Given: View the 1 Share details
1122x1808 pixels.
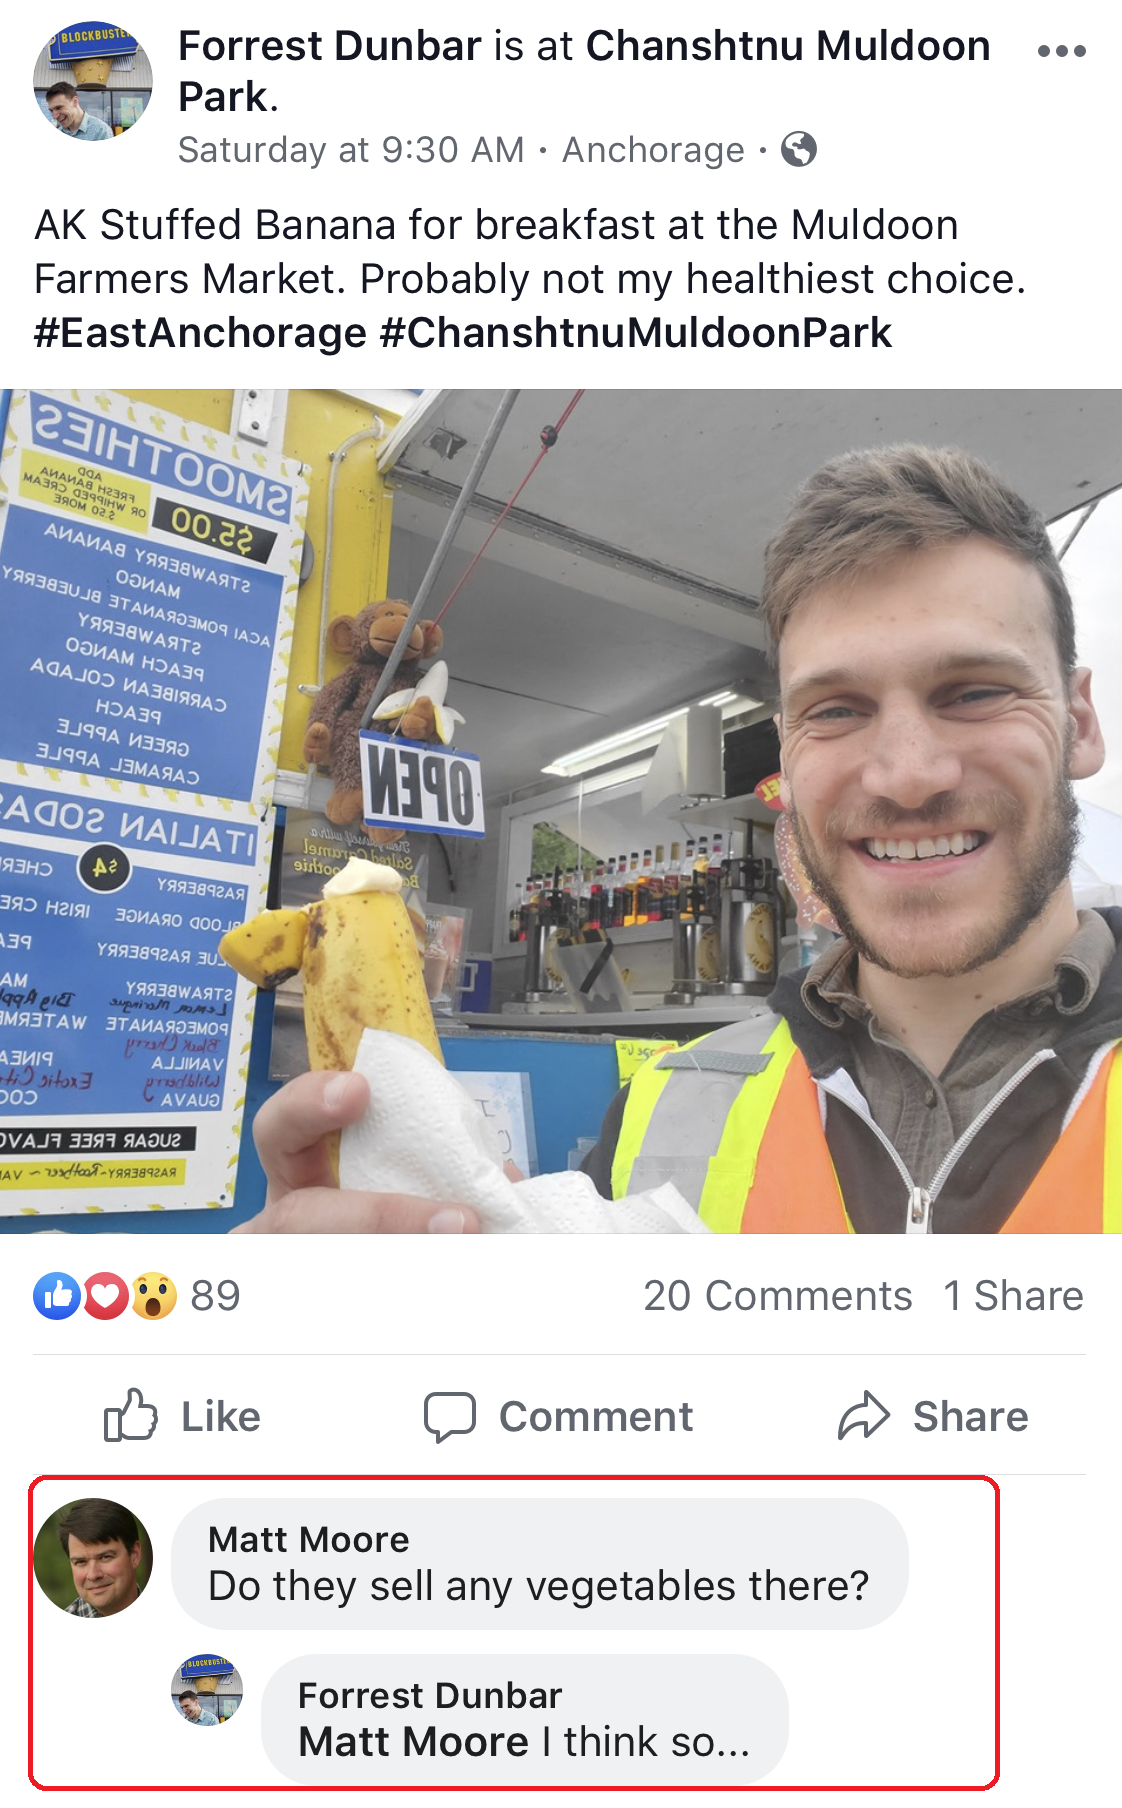Looking at the screenshot, I should 1013,1296.
